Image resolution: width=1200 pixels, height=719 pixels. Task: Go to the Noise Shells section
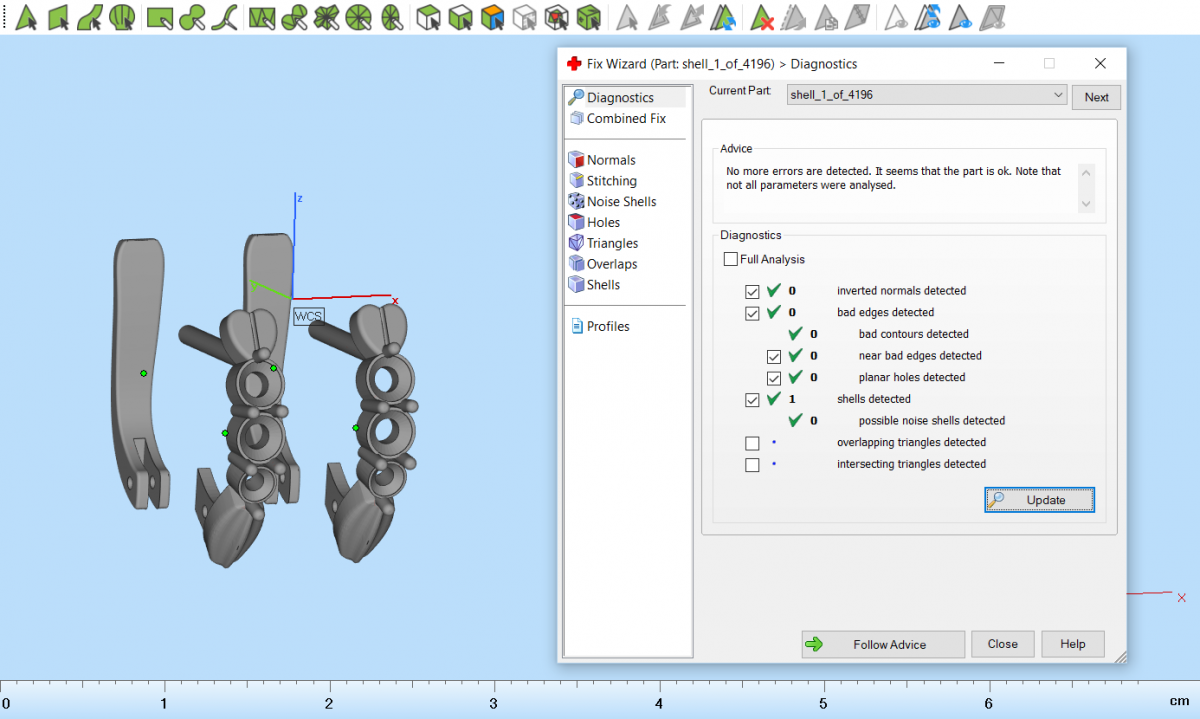pos(621,201)
